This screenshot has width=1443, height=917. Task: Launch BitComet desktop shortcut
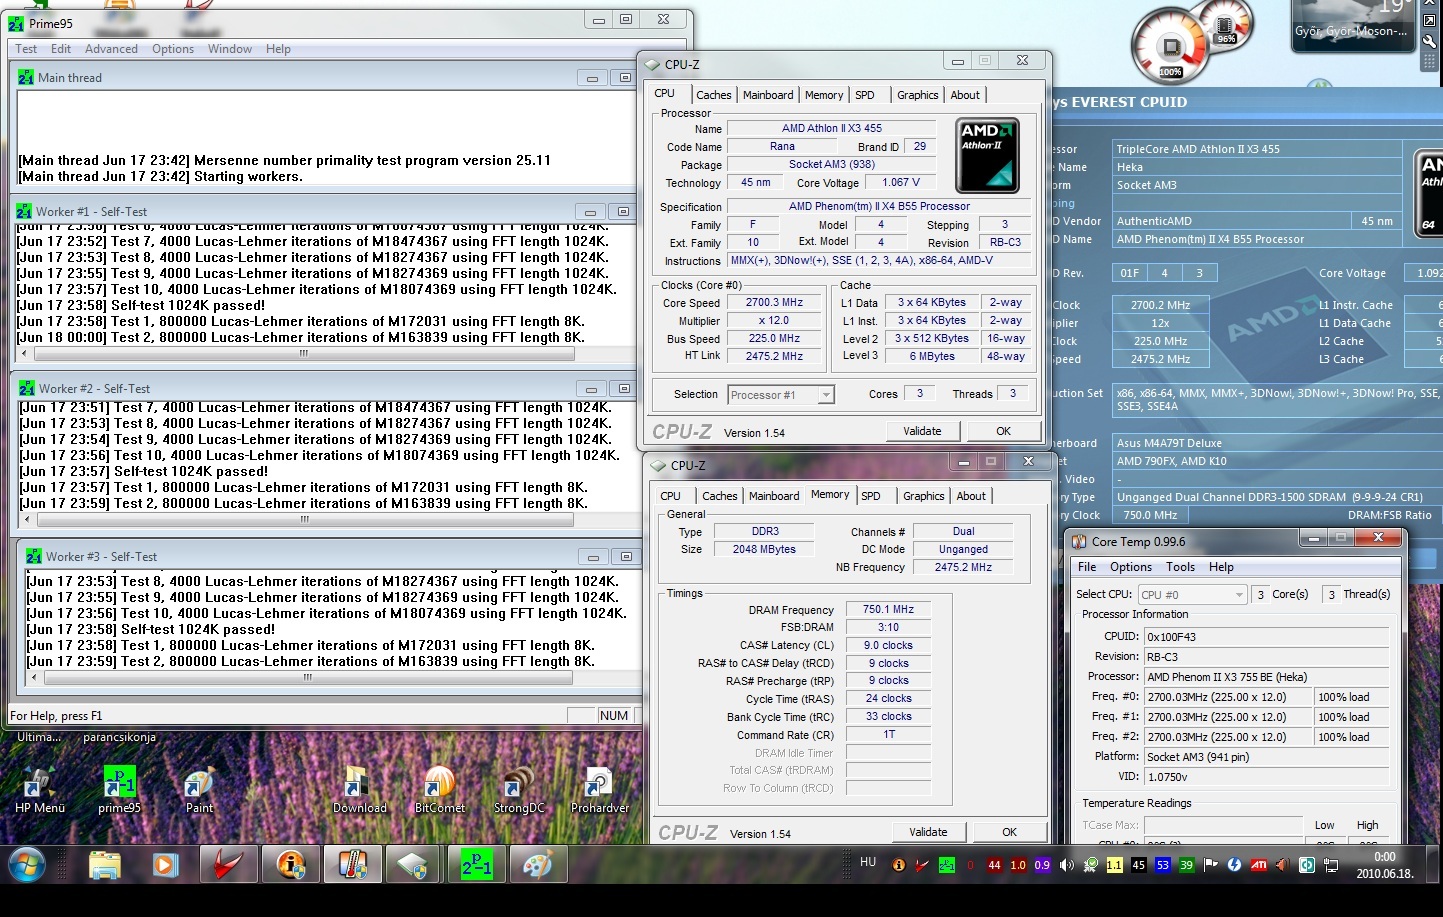440,790
